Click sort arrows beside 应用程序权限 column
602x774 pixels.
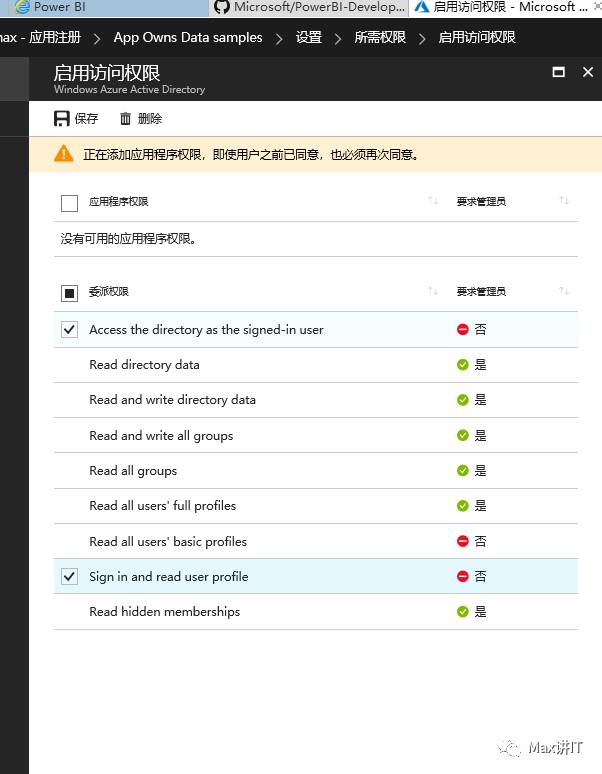[x=433, y=200]
